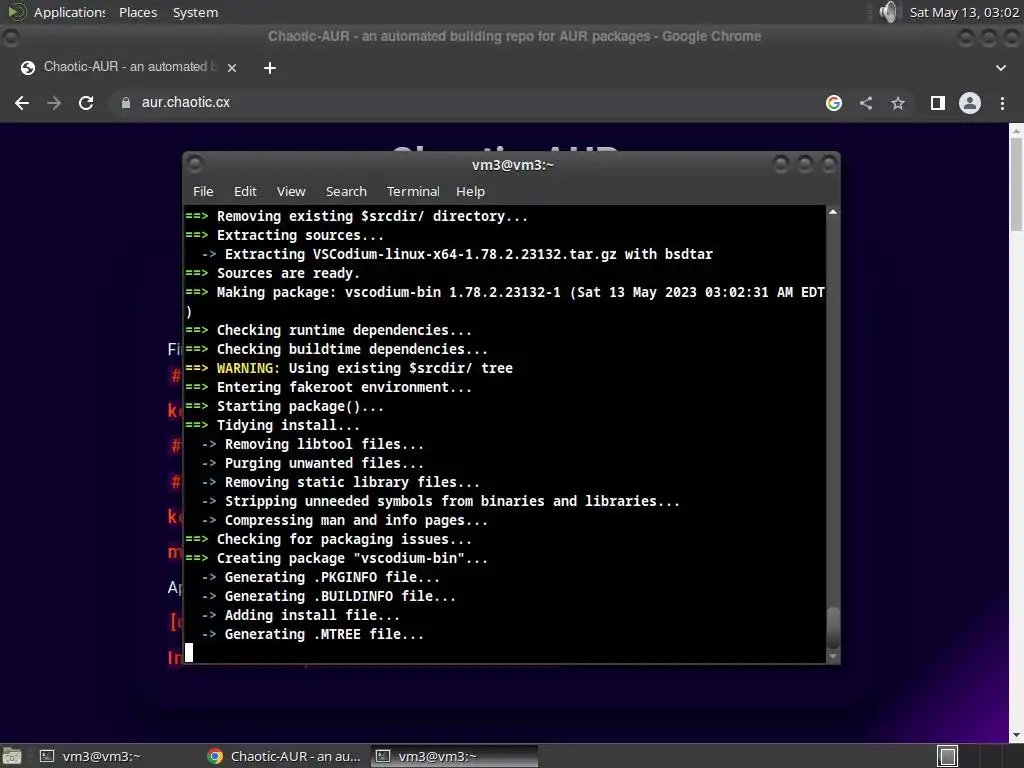This screenshot has height=768, width=1024.
Task: Click WARNING line in terminal output
Action: point(349,368)
